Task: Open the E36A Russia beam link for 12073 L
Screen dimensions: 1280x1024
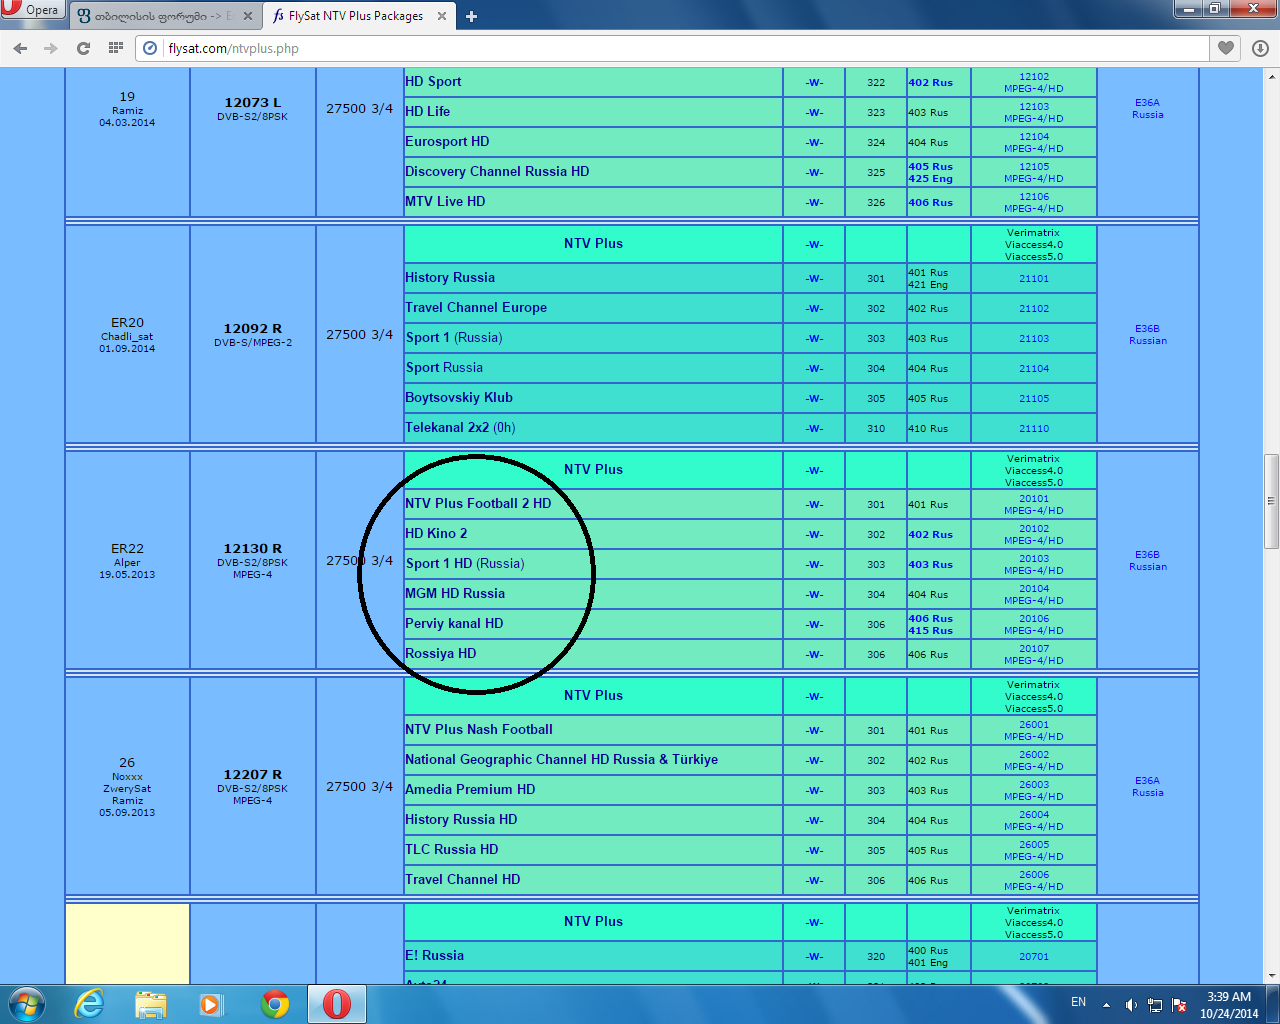Action: pyautogui.click(x=1148, y=109)
